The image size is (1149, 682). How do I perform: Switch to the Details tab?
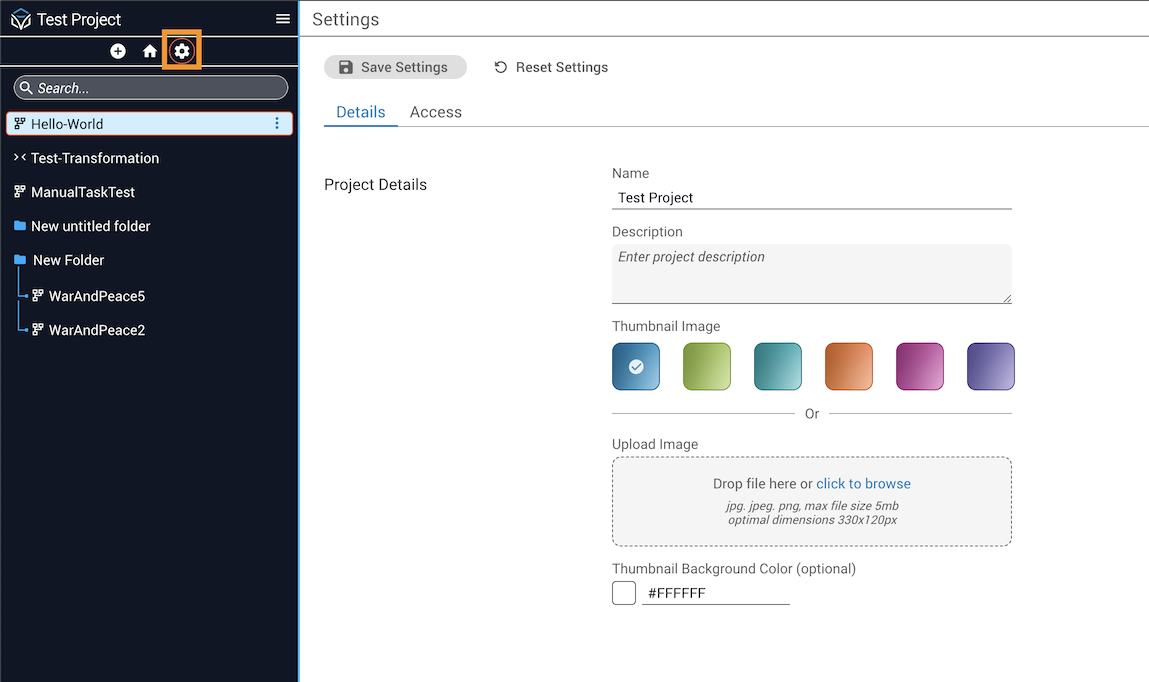(361, 112)
